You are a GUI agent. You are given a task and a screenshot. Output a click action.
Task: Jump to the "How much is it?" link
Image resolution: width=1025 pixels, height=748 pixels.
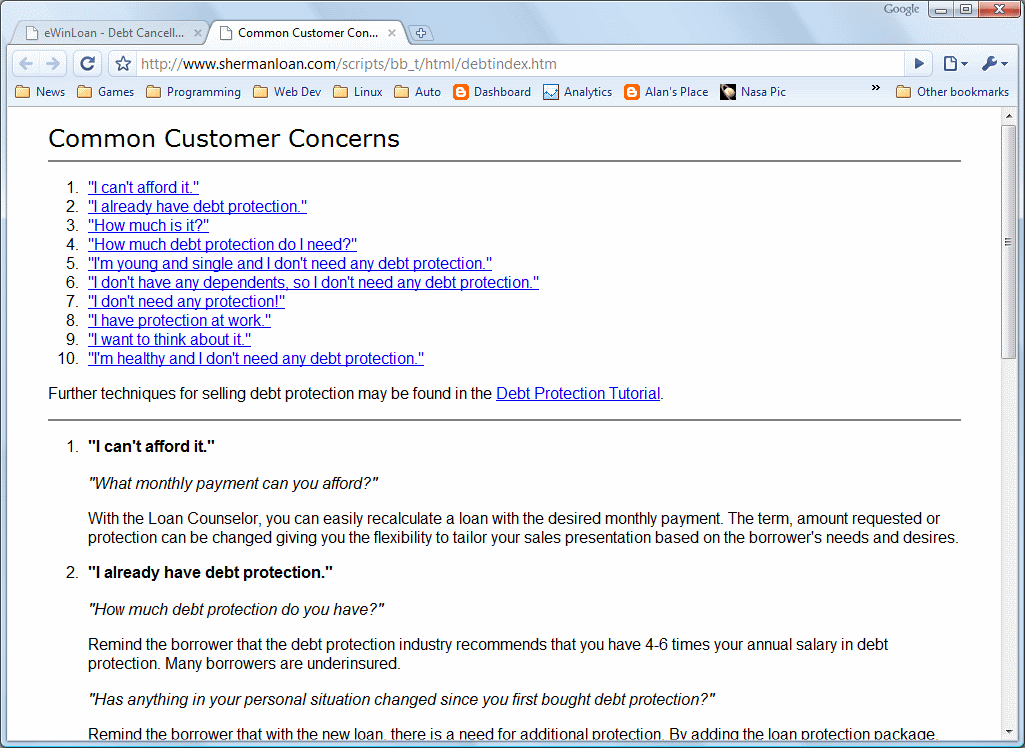148,226
